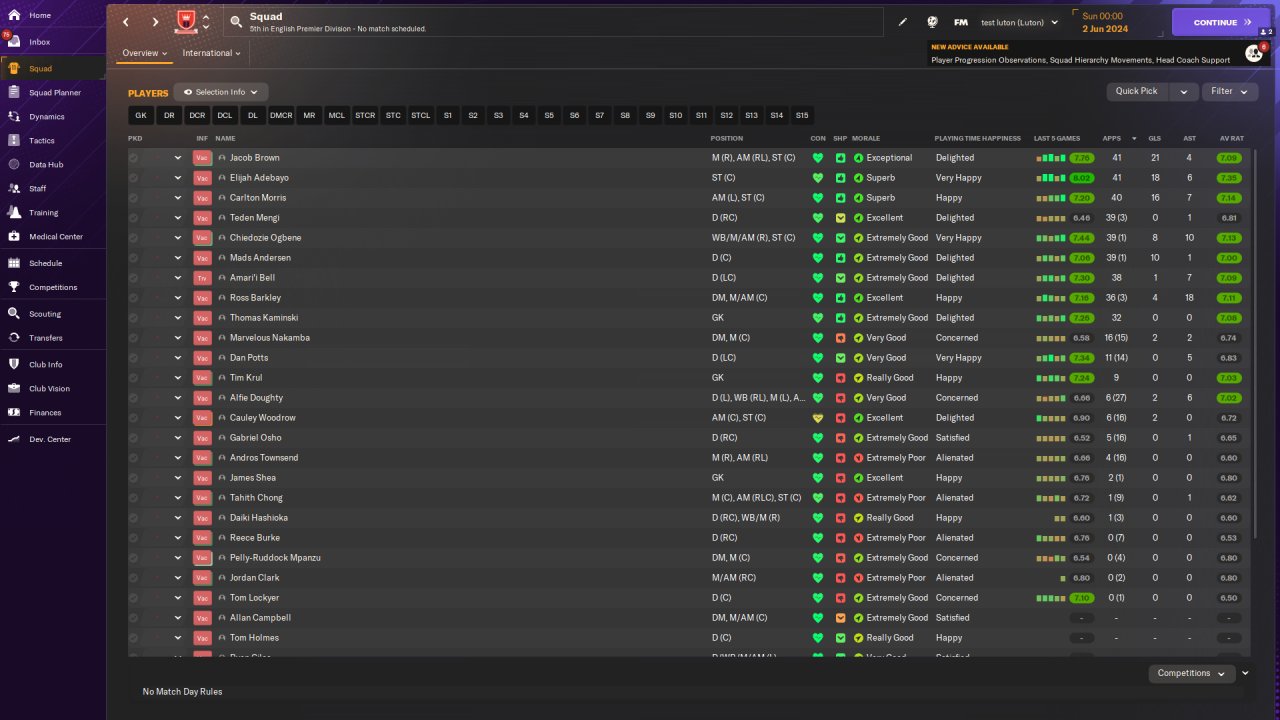Toggle pick checkbox for Jacob Brown
Image resolution: width=1280 pixels, height=720 pixels.
134,158
